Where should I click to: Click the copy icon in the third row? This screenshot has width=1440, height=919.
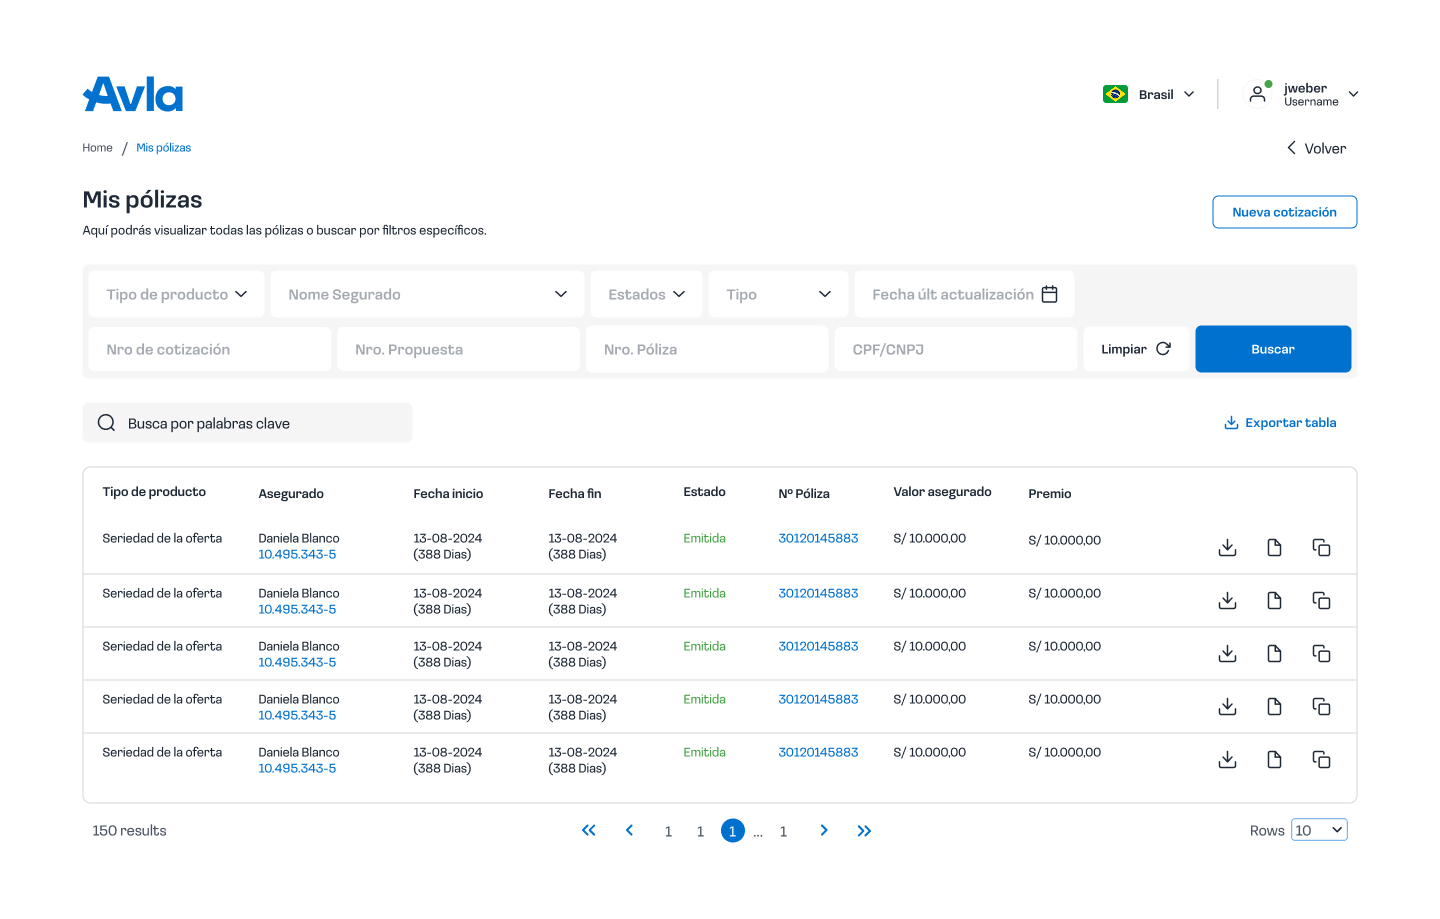click(1321, 653)
